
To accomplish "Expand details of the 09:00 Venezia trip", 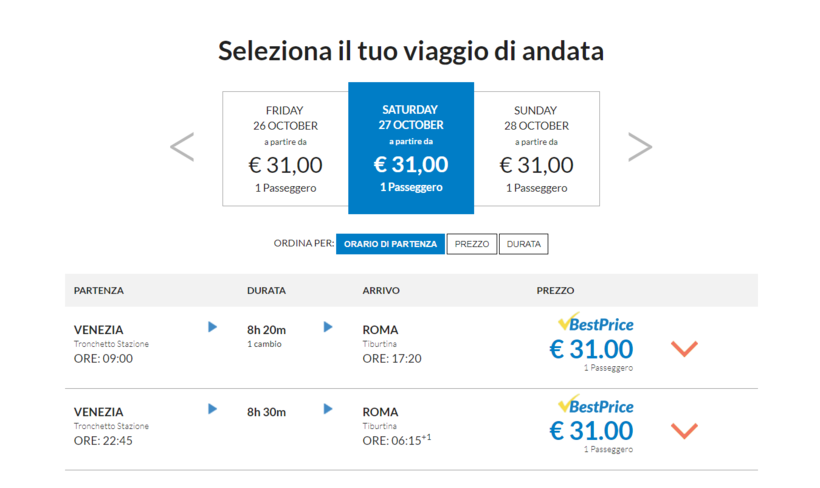I will coord(684,349).
